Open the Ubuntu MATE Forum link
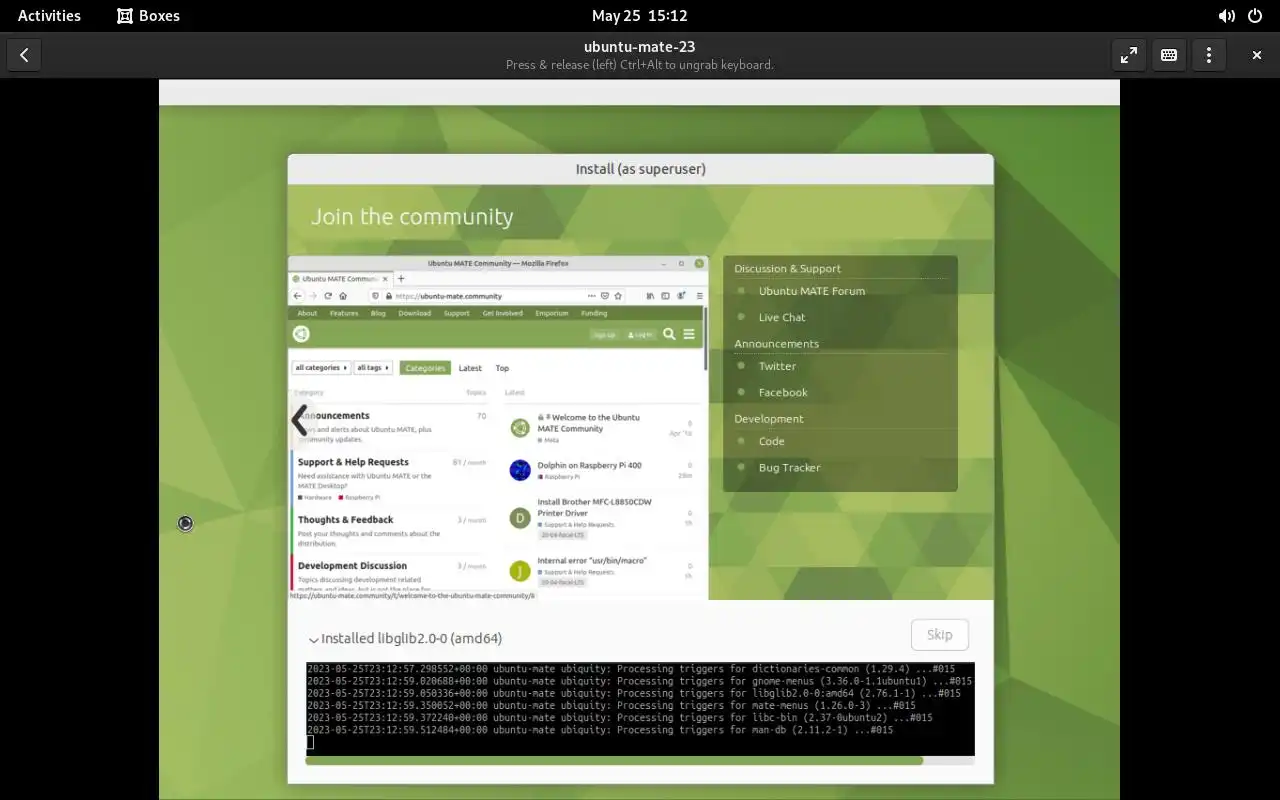 [812, 291]
